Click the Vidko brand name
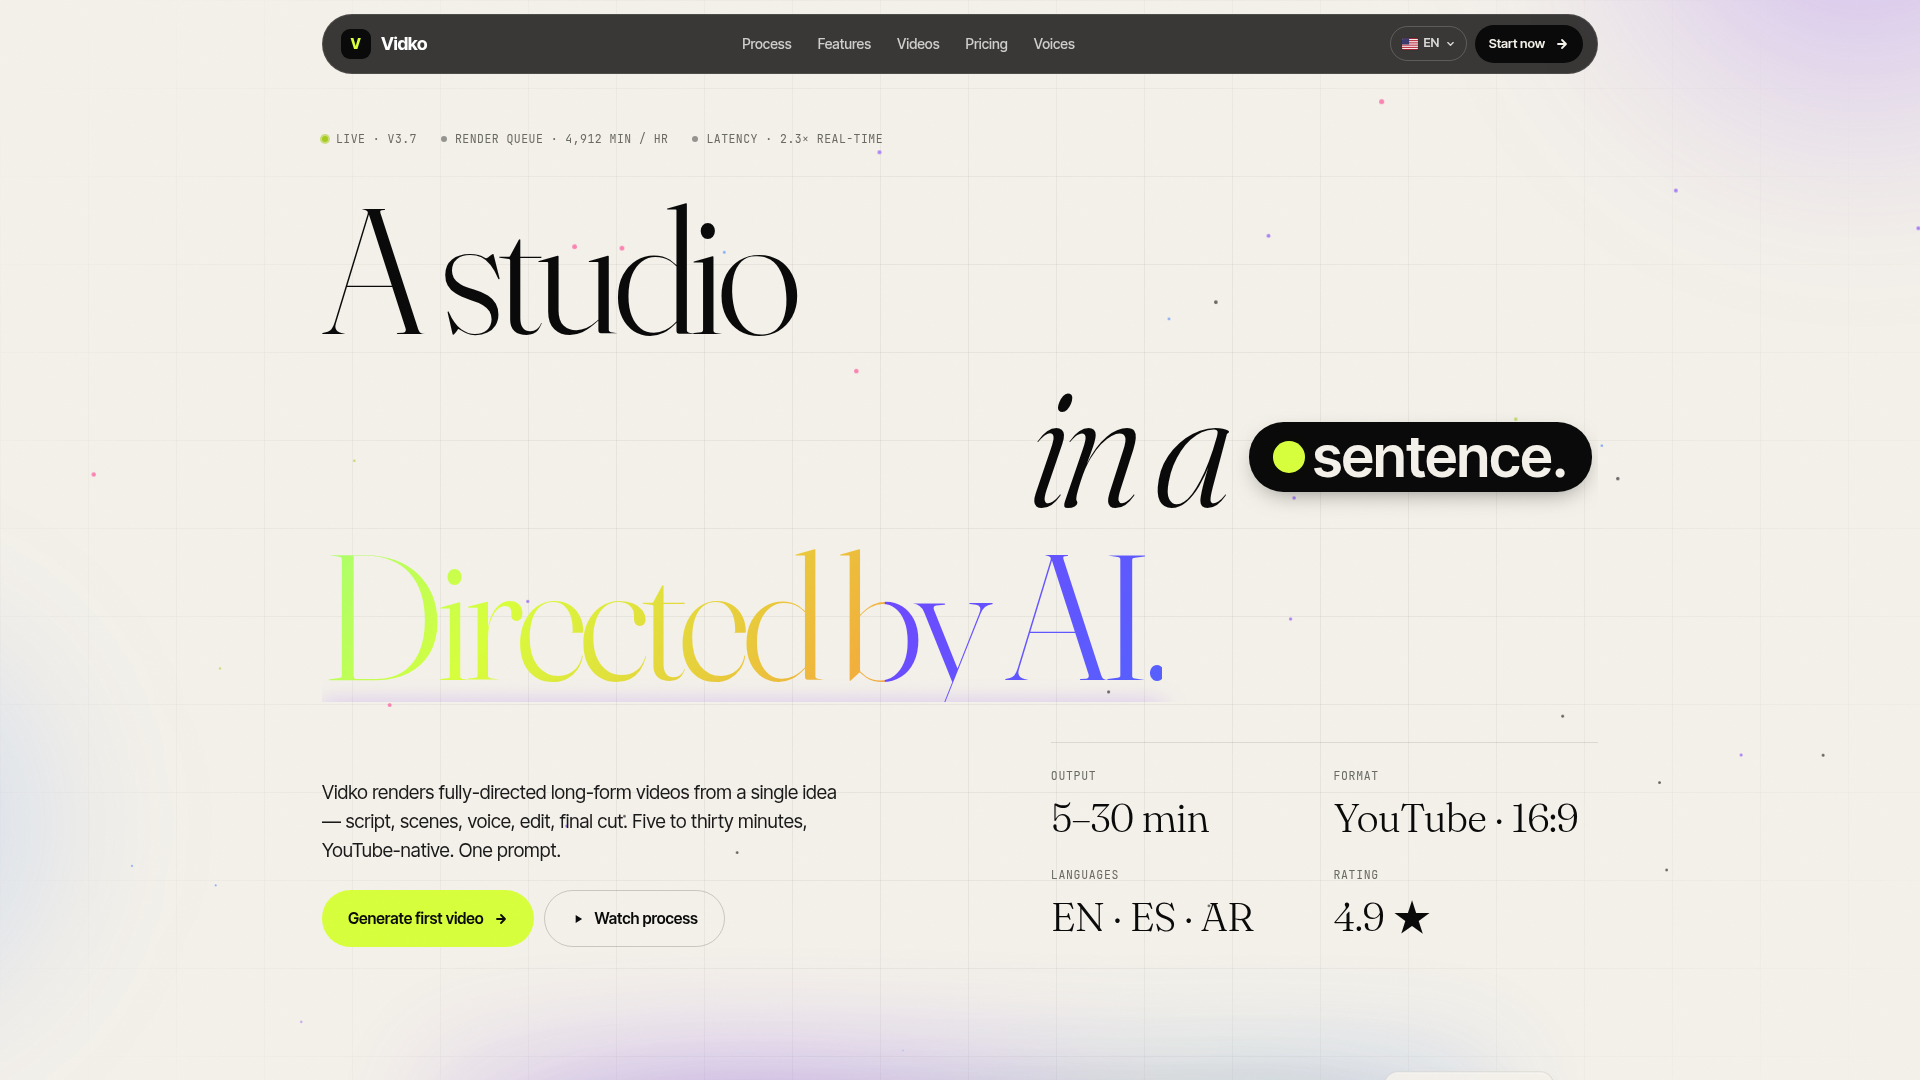The image size is (1920, 1080). [x=404, y=44]
